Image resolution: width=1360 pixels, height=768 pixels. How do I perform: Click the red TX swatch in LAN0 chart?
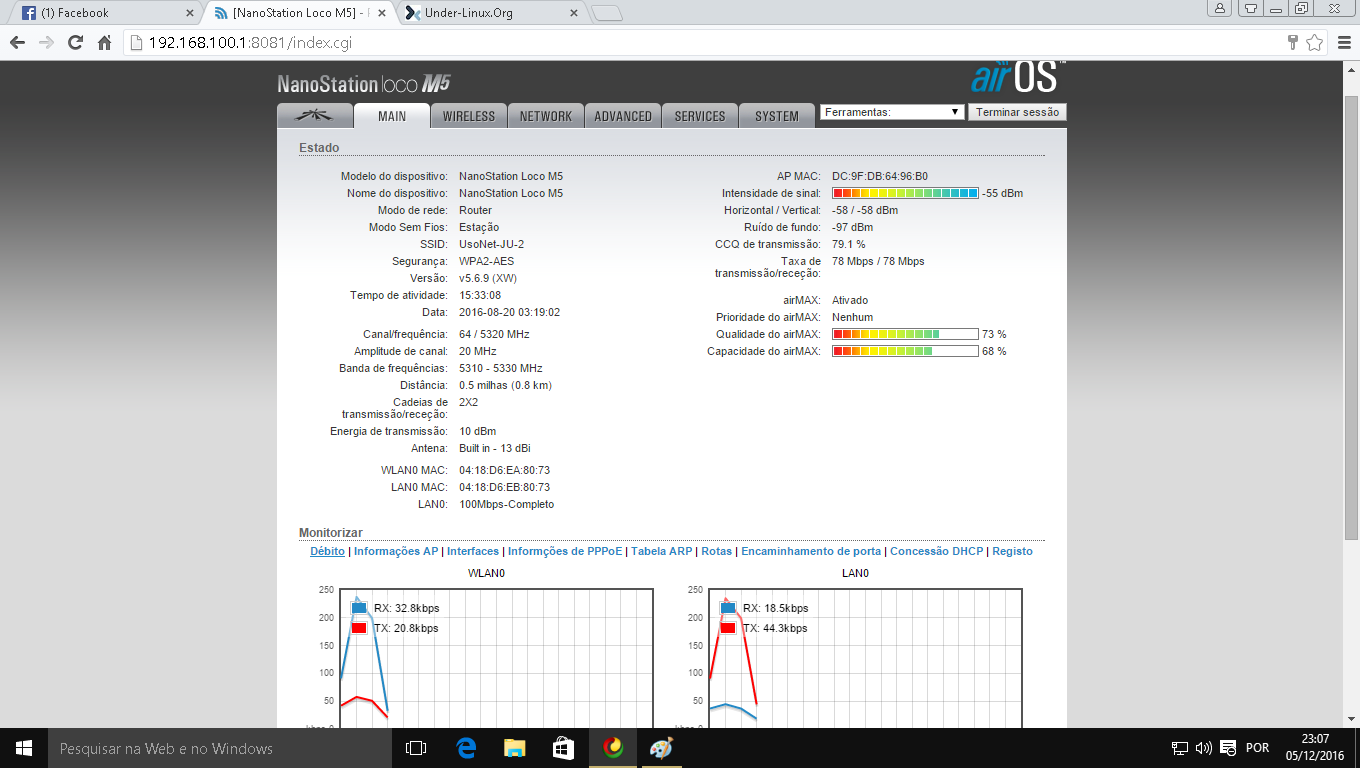point(728,628)
